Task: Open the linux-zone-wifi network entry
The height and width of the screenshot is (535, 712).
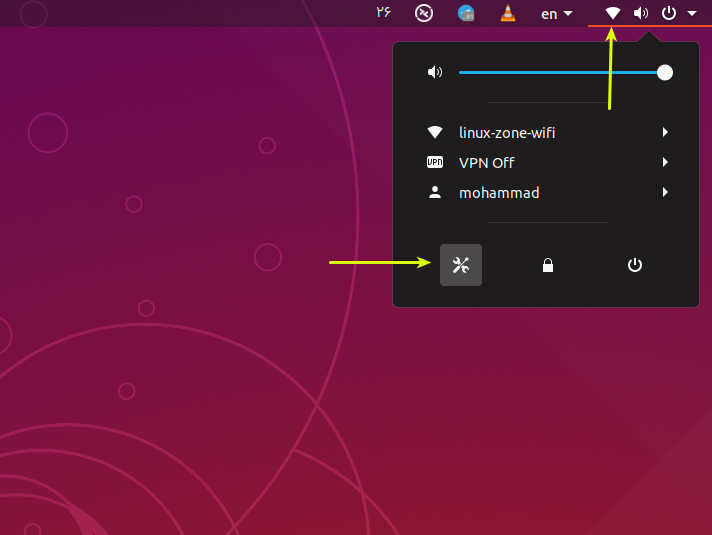Action: click(546, 133)
